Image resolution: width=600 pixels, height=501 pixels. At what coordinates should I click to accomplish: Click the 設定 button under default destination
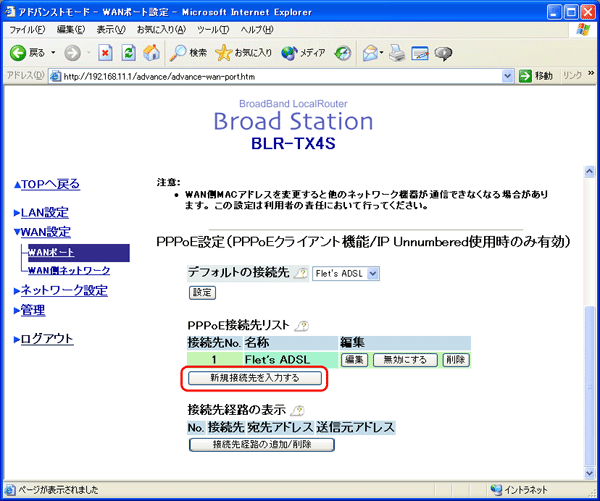pyautogui.click(x=202, y=293)
